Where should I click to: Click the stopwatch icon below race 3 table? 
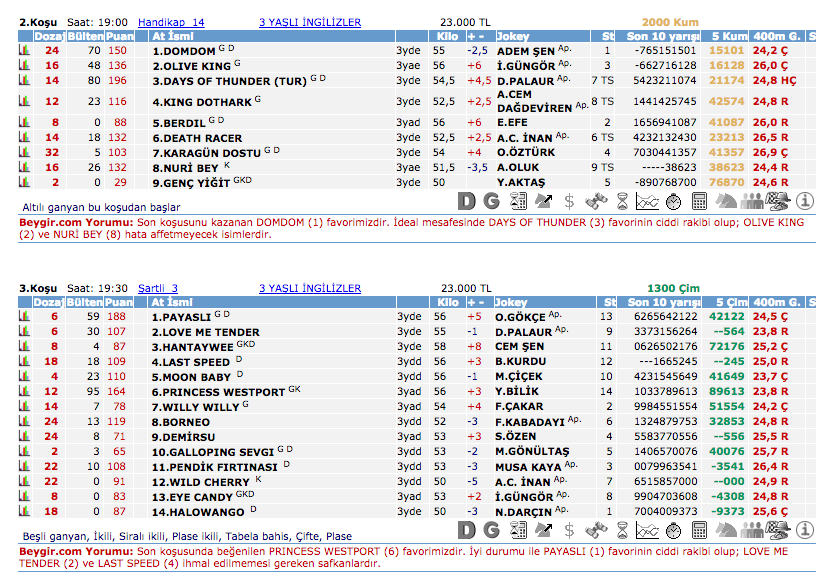click(673, 529)
